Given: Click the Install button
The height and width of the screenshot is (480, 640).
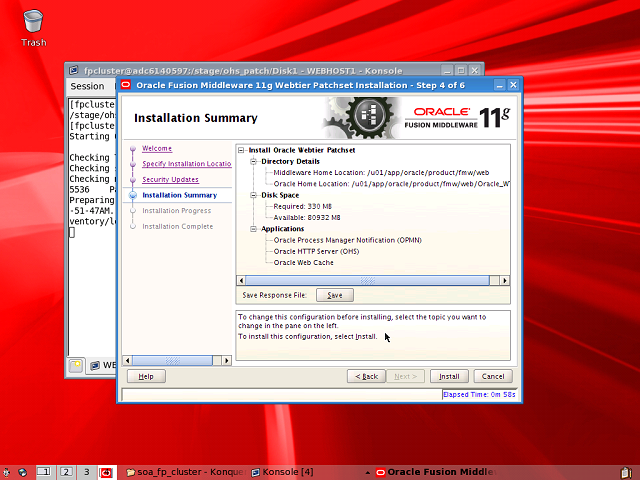Looking at the screenshot, I should 449,376.
